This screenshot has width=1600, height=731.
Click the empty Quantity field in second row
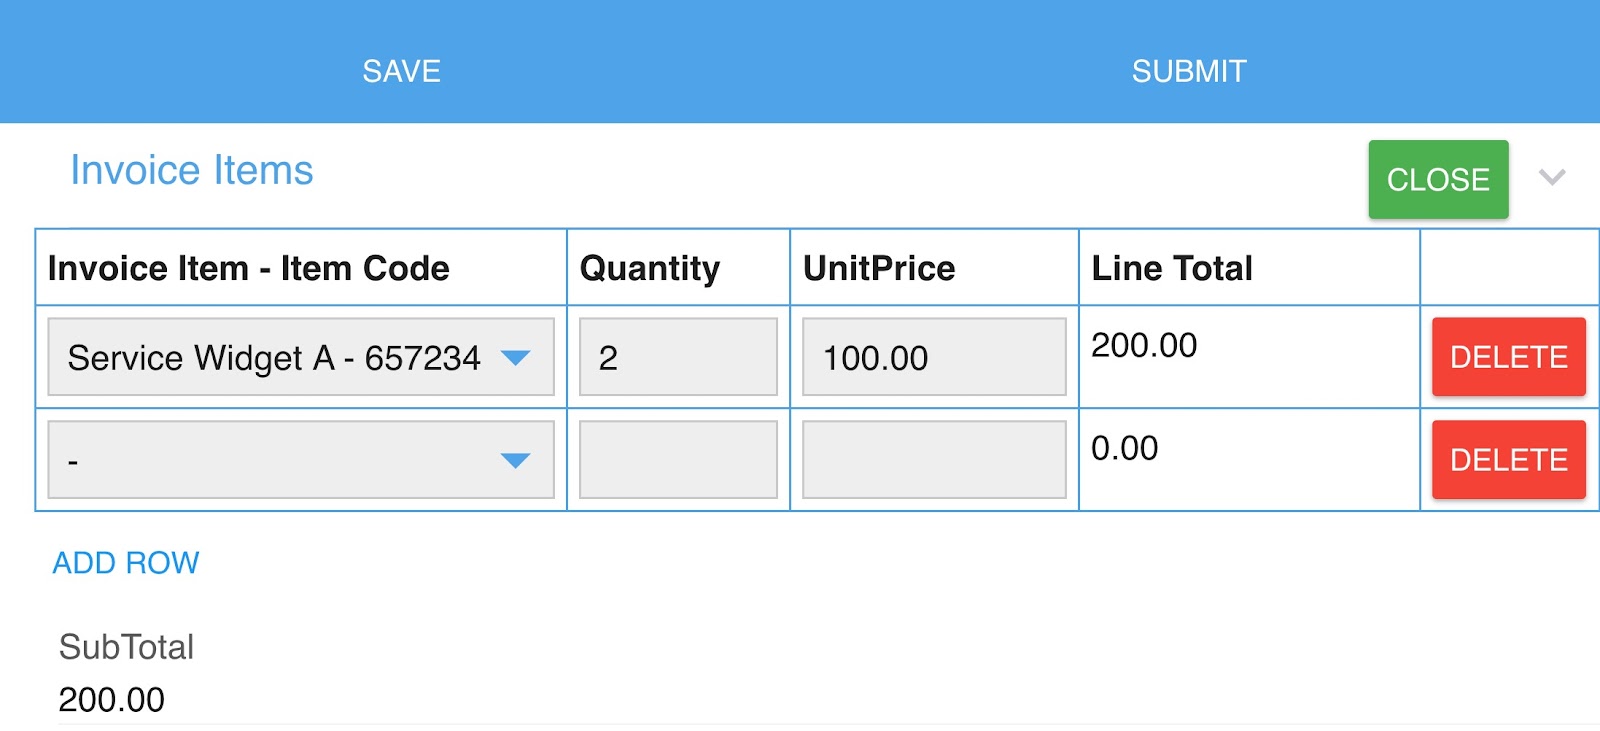click(x=678, y=460)
